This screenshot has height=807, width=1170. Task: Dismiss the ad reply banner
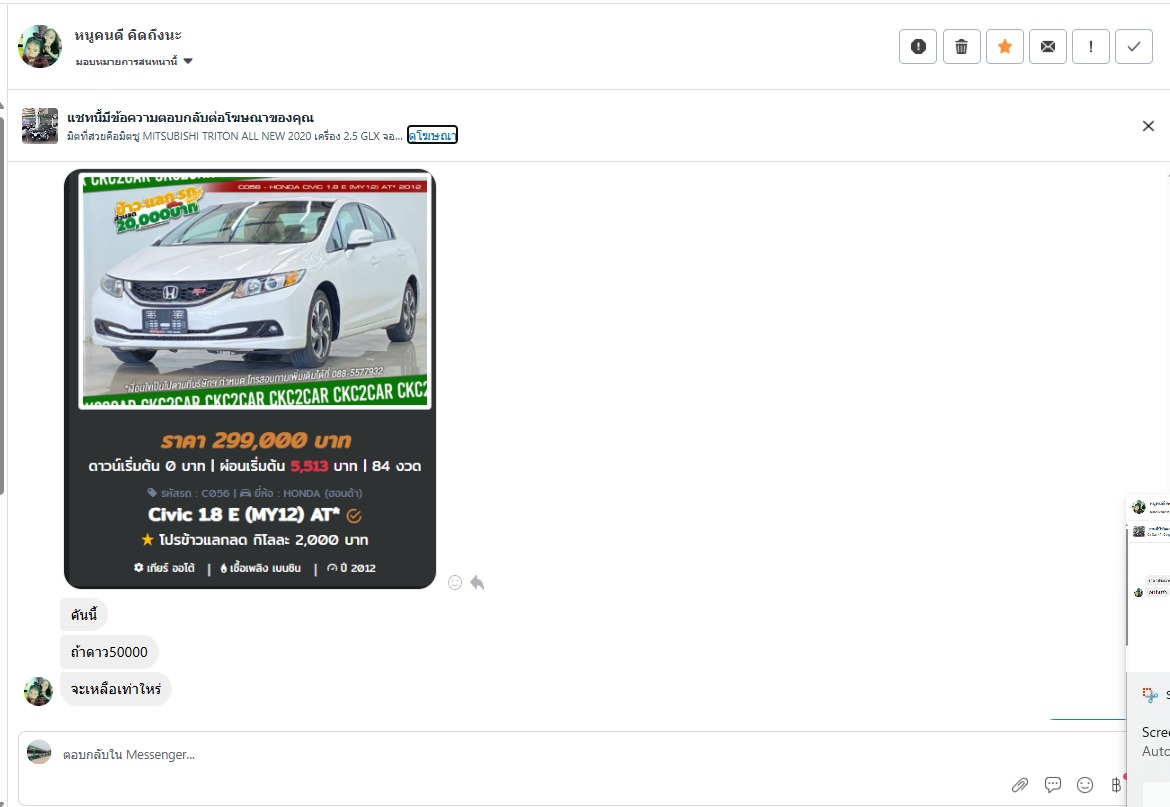pos(1148,126)
